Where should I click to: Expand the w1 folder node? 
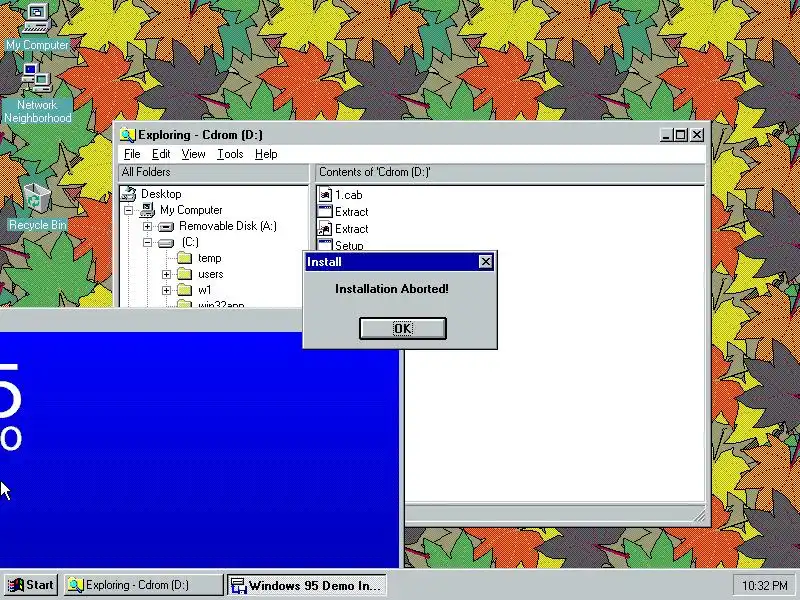click(x=166, y=290)
